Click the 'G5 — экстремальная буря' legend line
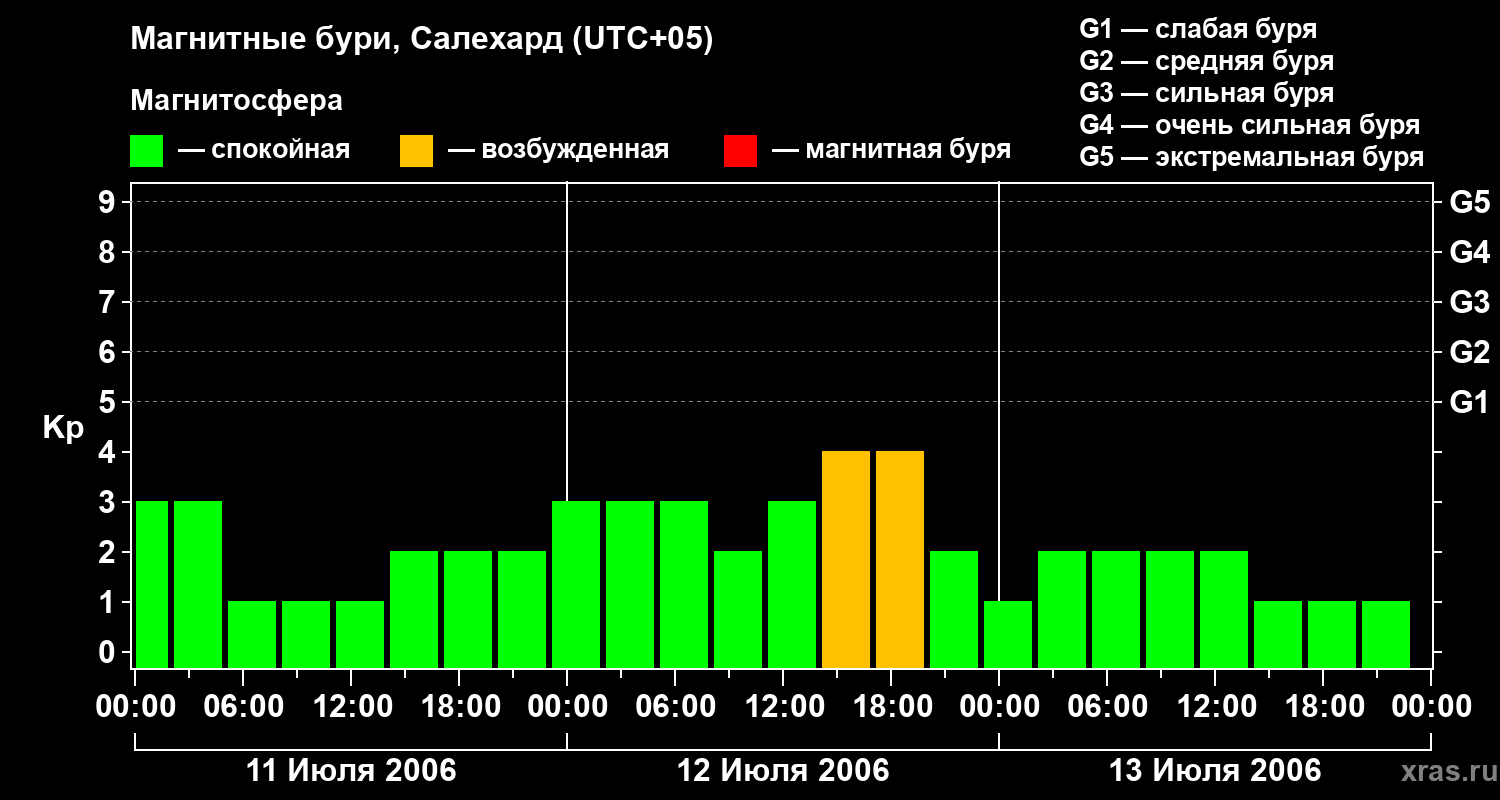This screenshot has width=1500, height=800. point(1252,157)
